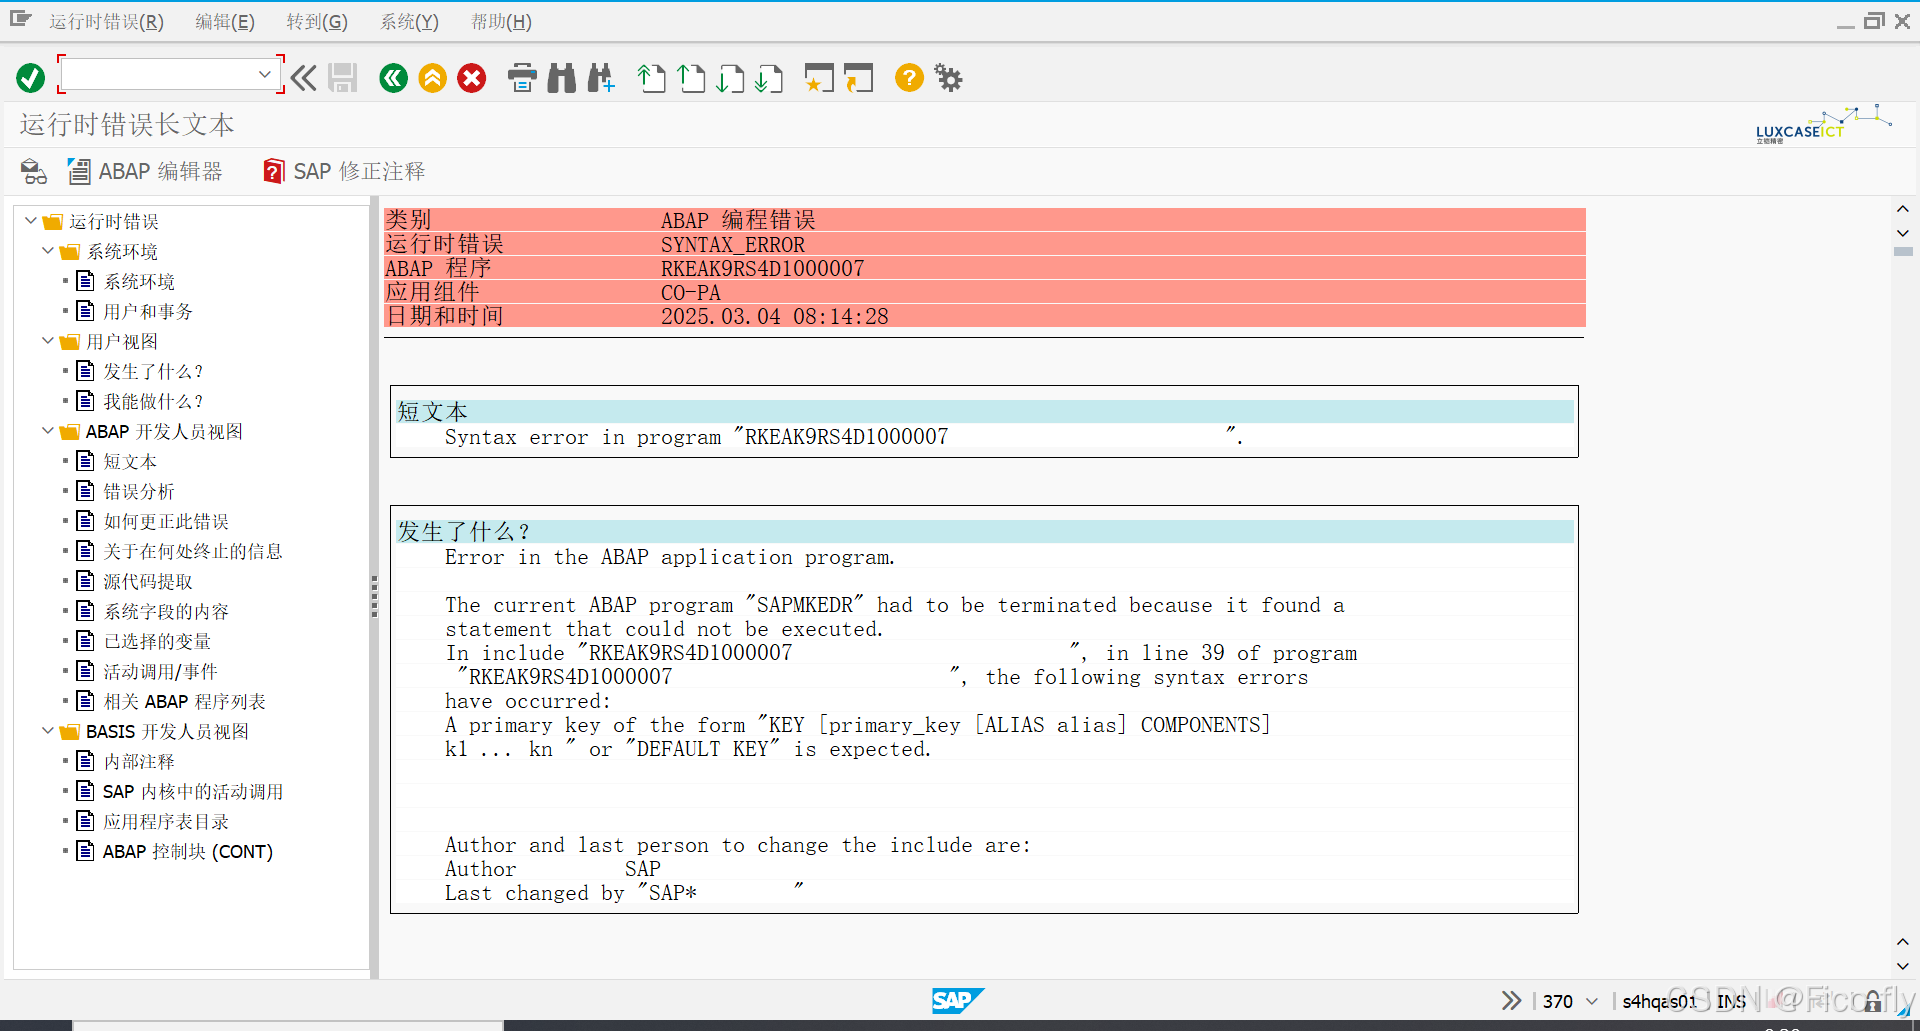Click the green checkmark Enter icon

click(x=30, y=78)
